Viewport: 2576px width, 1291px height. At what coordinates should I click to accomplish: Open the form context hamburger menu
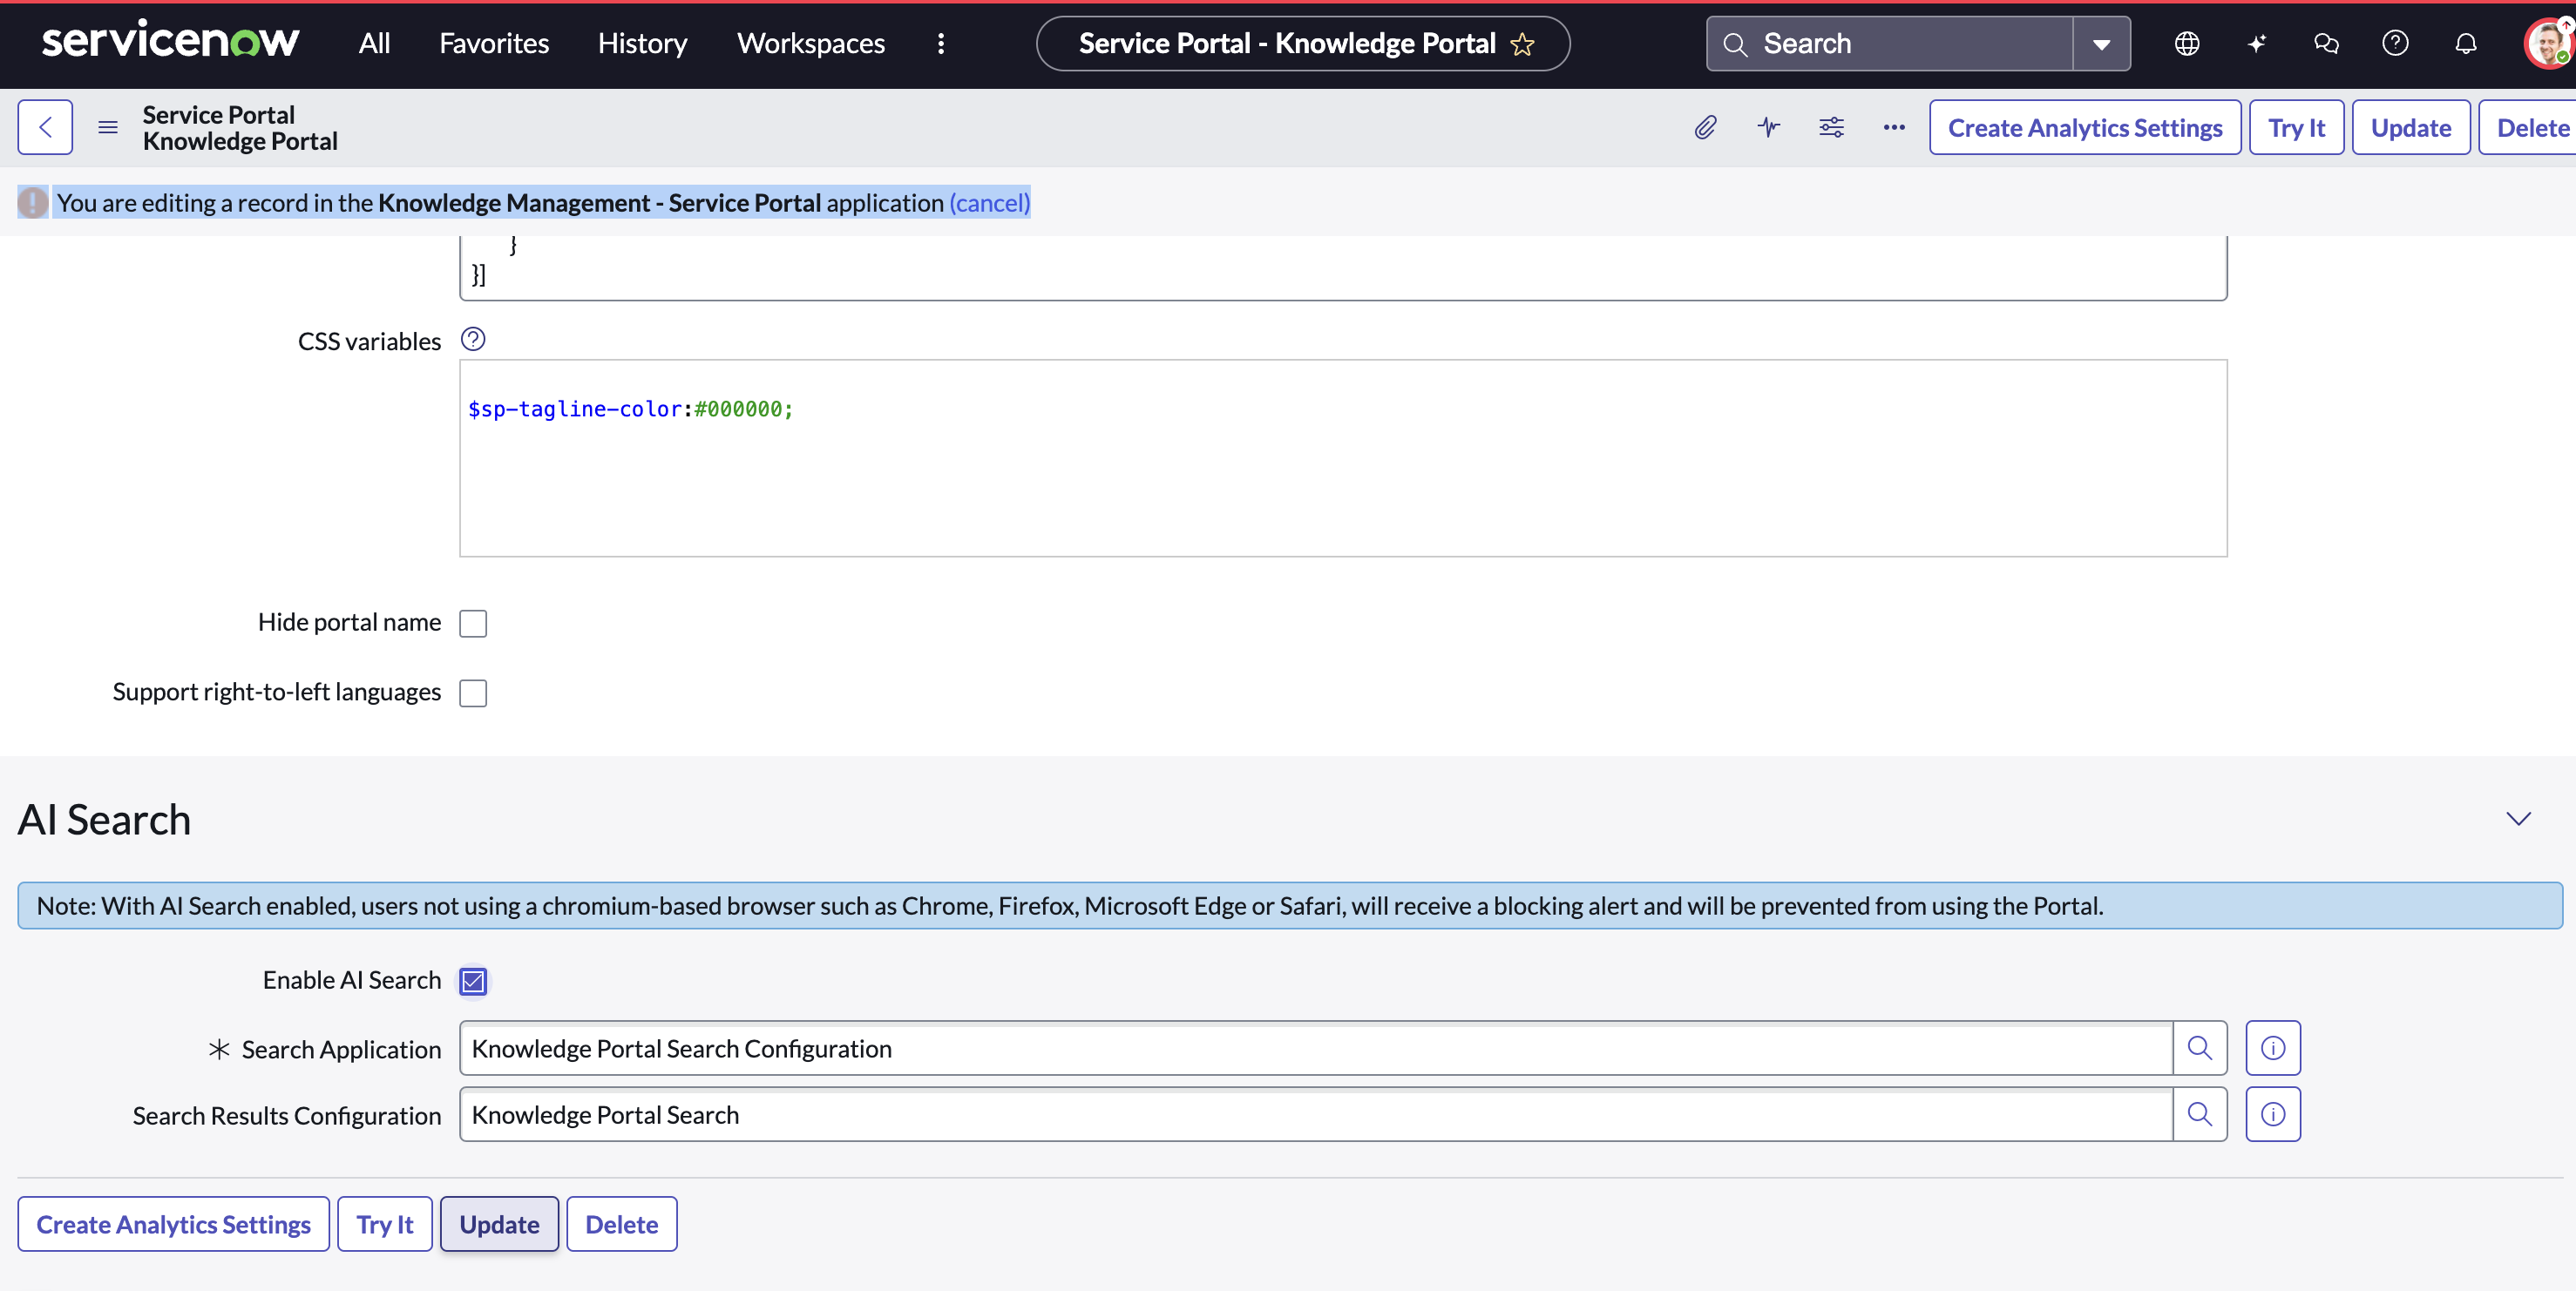(108, 127)
